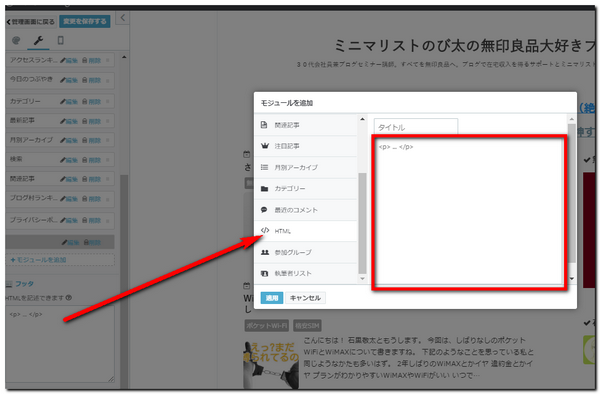600x394 pixels.
Task: Edit the 検索 module
Action: (69, 160)
